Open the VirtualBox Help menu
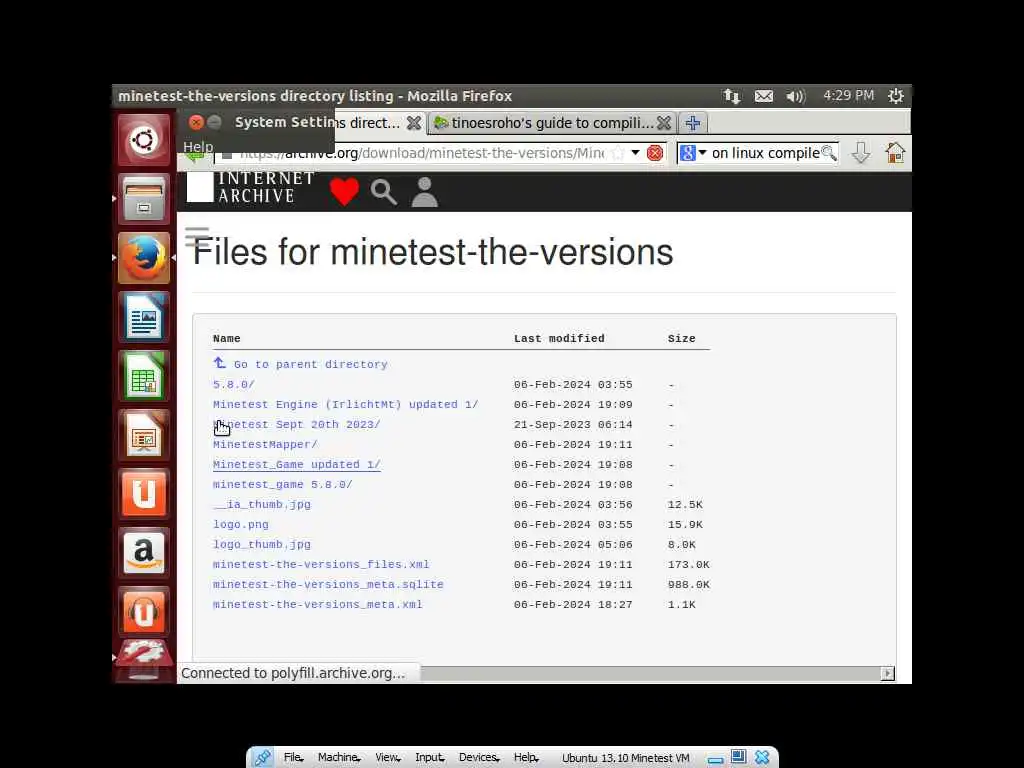This screenshot has width=1024, height=768. click(x=526, y=758)
